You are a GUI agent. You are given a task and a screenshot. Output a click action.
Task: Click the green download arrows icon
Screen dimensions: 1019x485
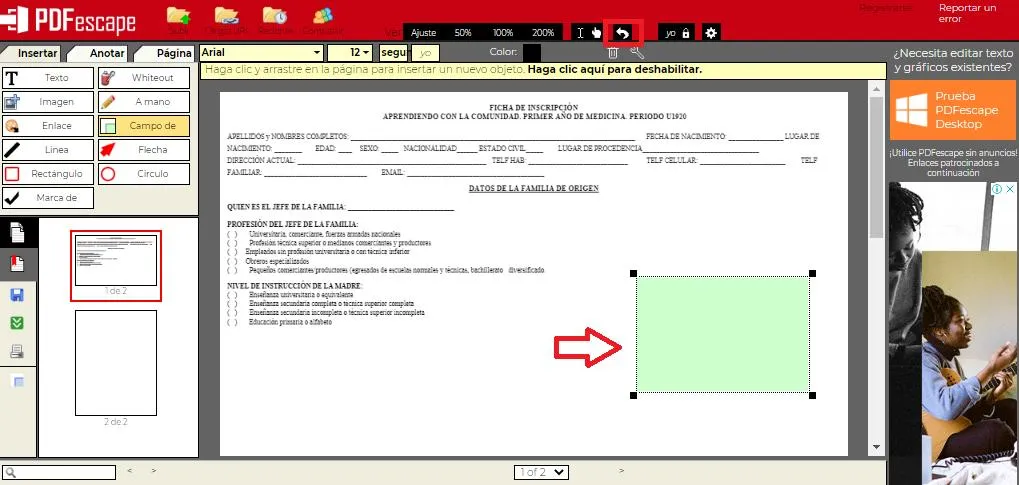pos(17,322)
